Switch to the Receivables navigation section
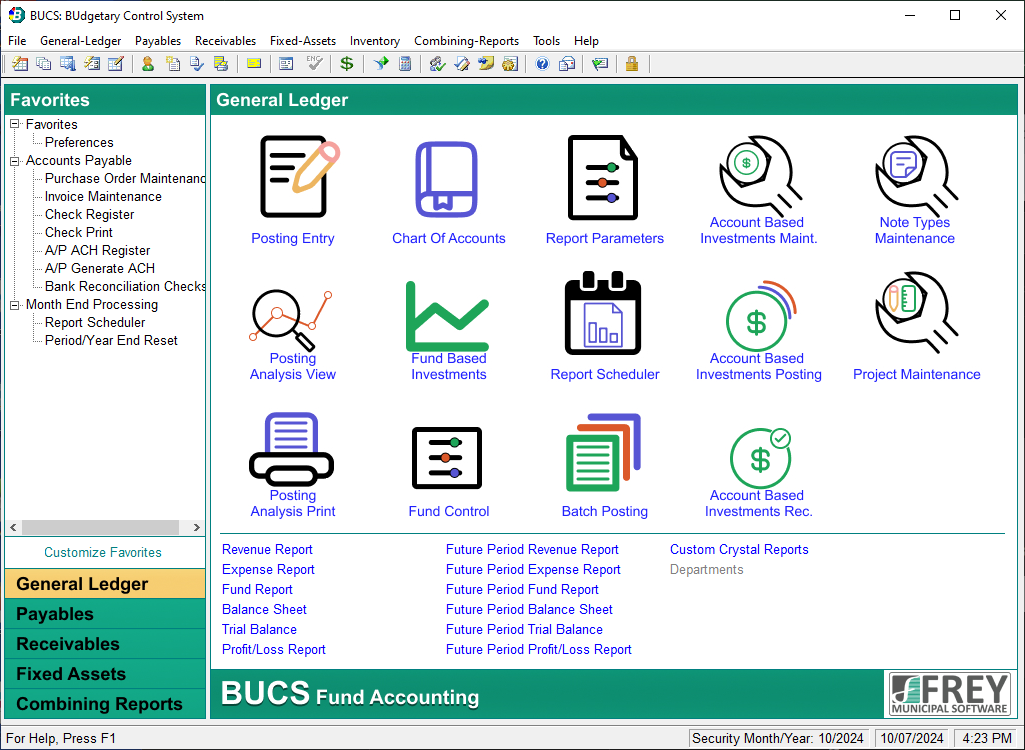The image size is (1025, 750). pyautogui.click(x=105, y=644)
